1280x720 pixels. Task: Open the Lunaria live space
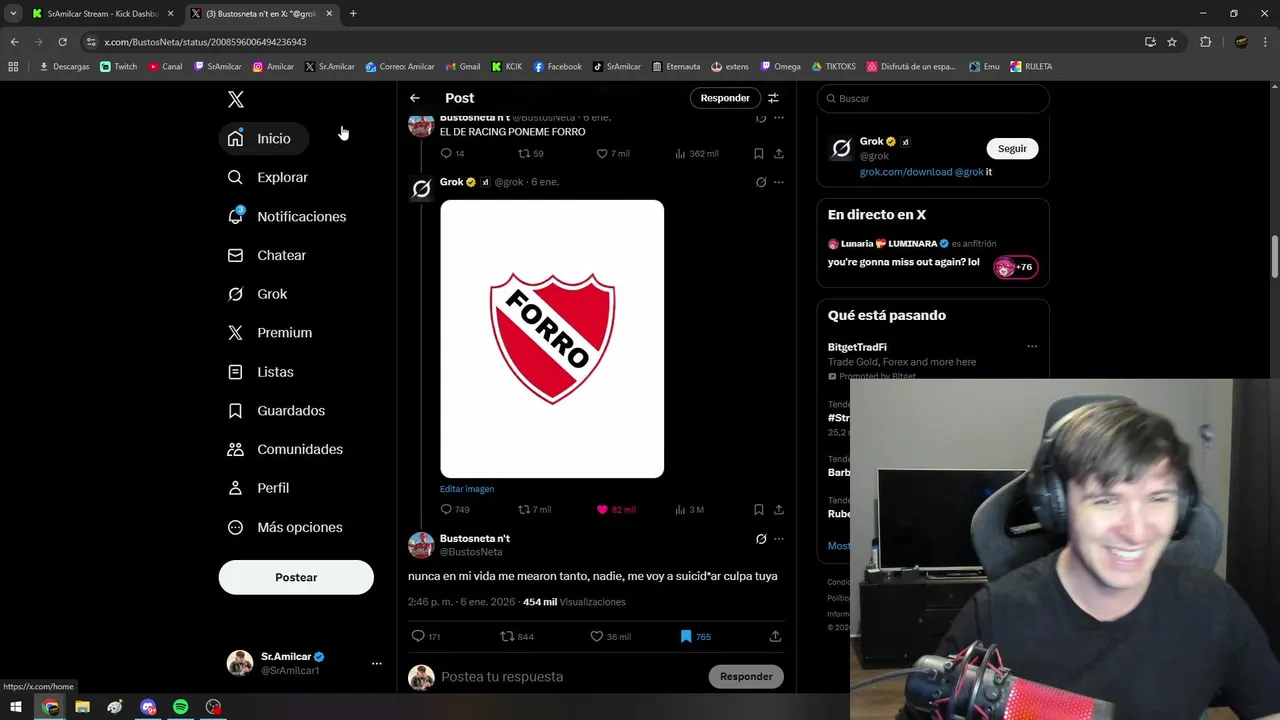point(933,256)
